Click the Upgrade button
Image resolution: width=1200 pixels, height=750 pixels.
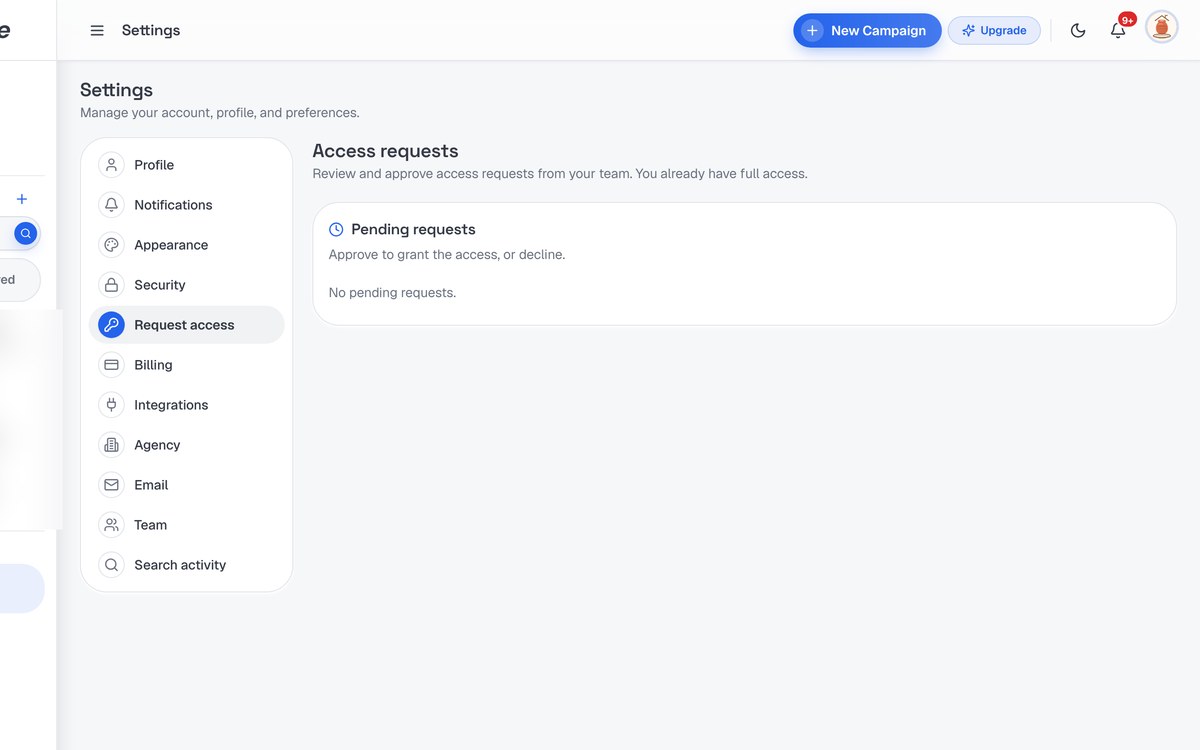(994, 31)
